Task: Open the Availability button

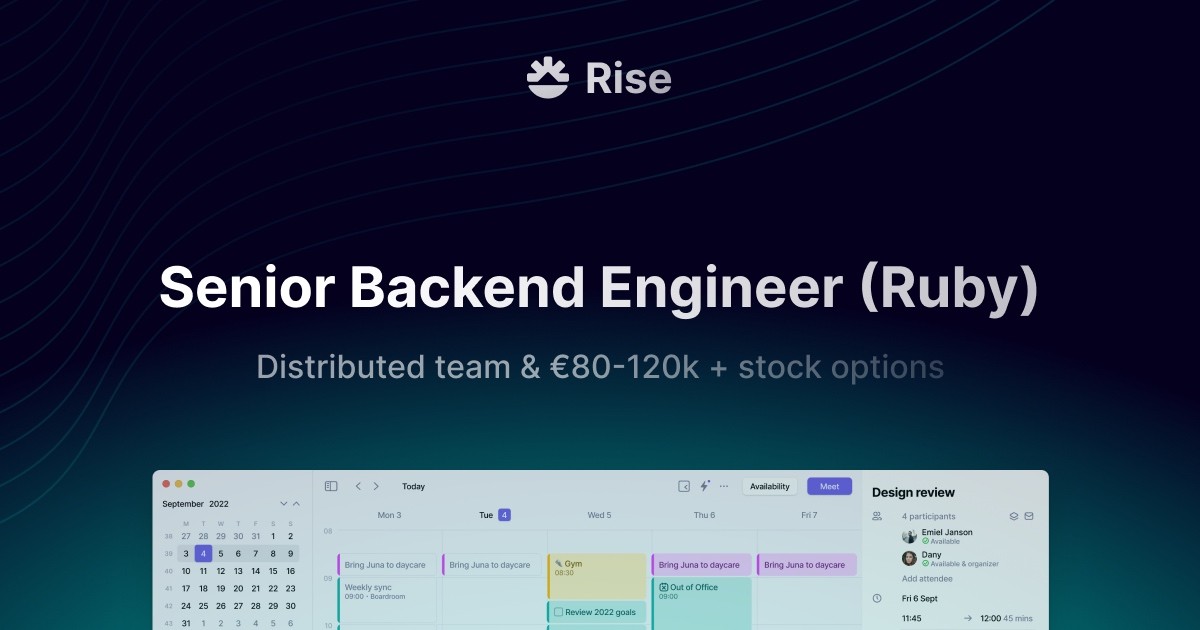Action: [770, 486]
